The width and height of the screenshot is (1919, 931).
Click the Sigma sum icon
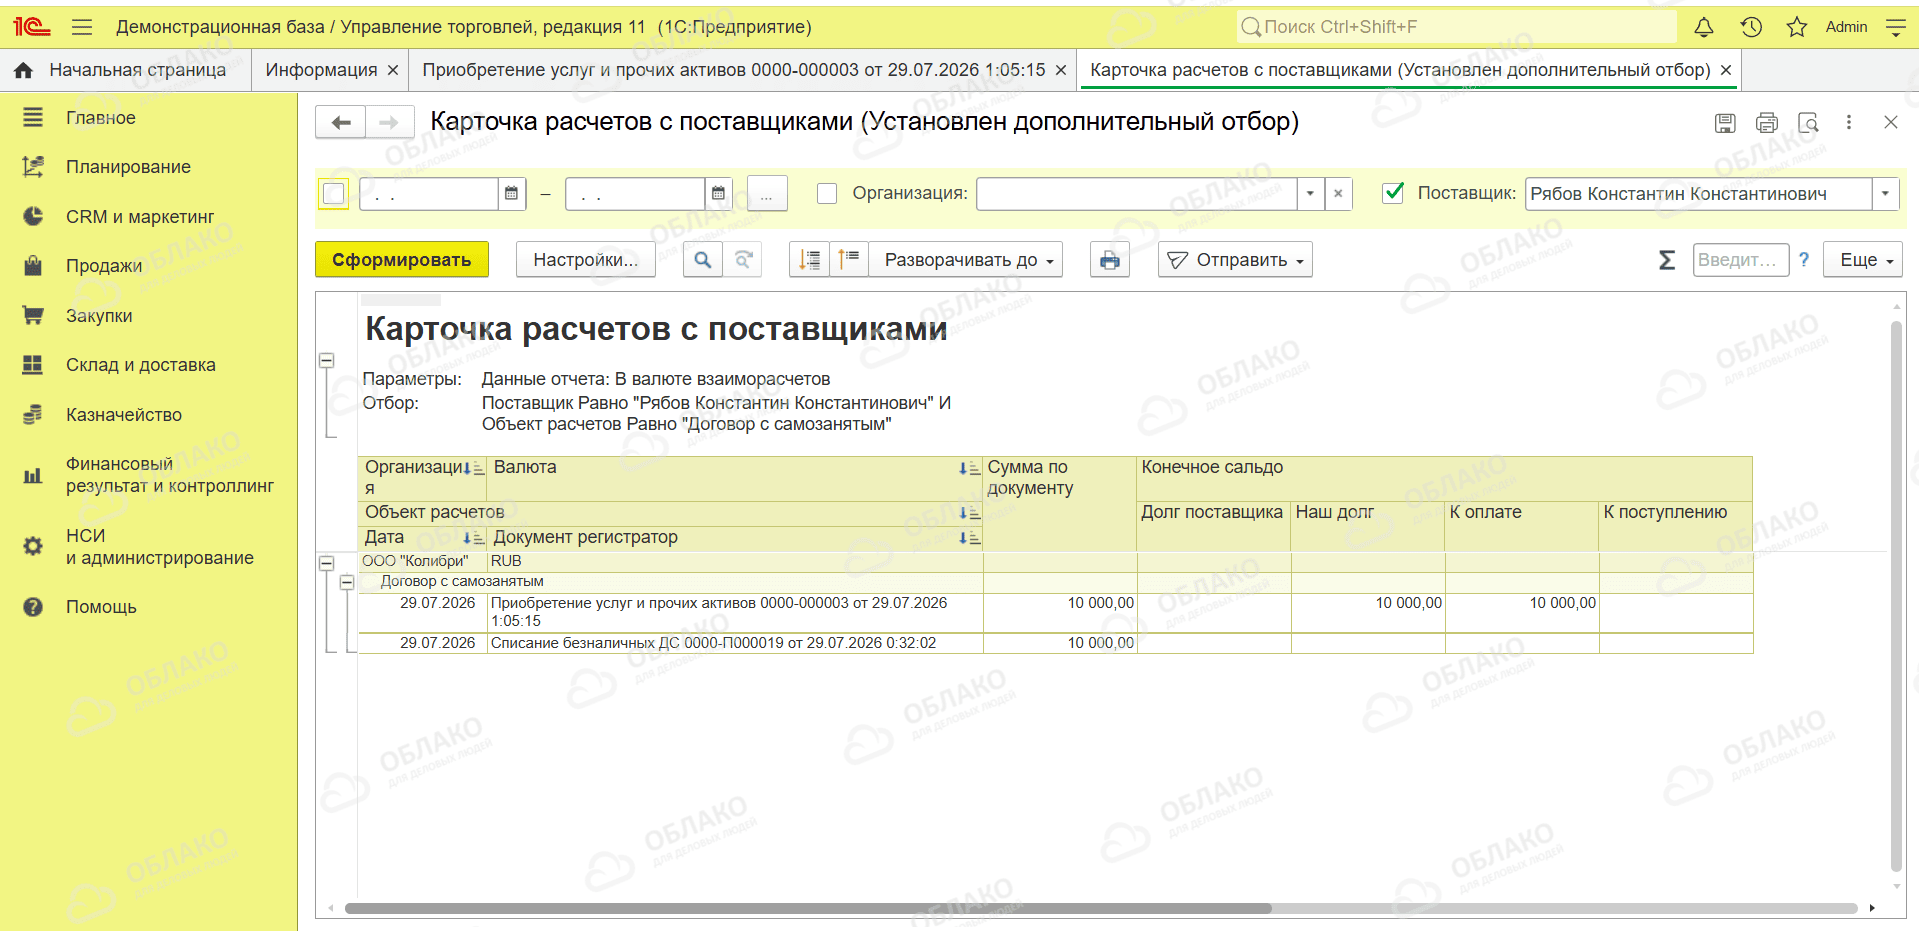[x=1667, y=260]
